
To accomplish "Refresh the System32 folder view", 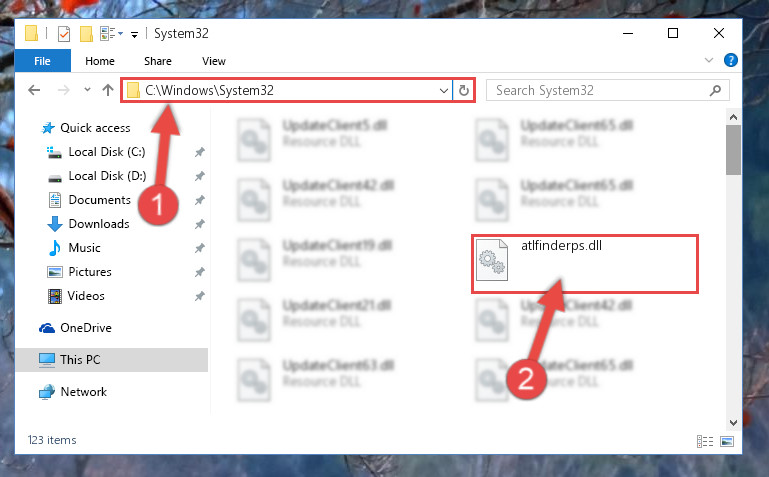I will [463, 91].
